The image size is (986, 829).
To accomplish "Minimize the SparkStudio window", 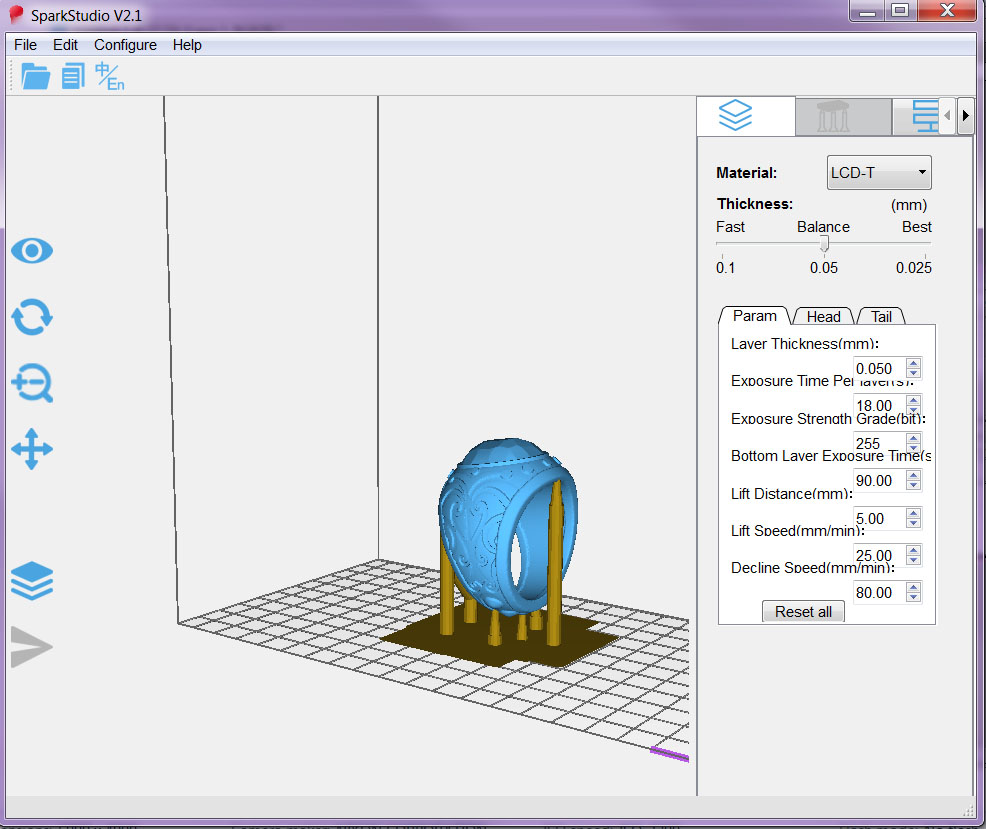I will (868, 11).
